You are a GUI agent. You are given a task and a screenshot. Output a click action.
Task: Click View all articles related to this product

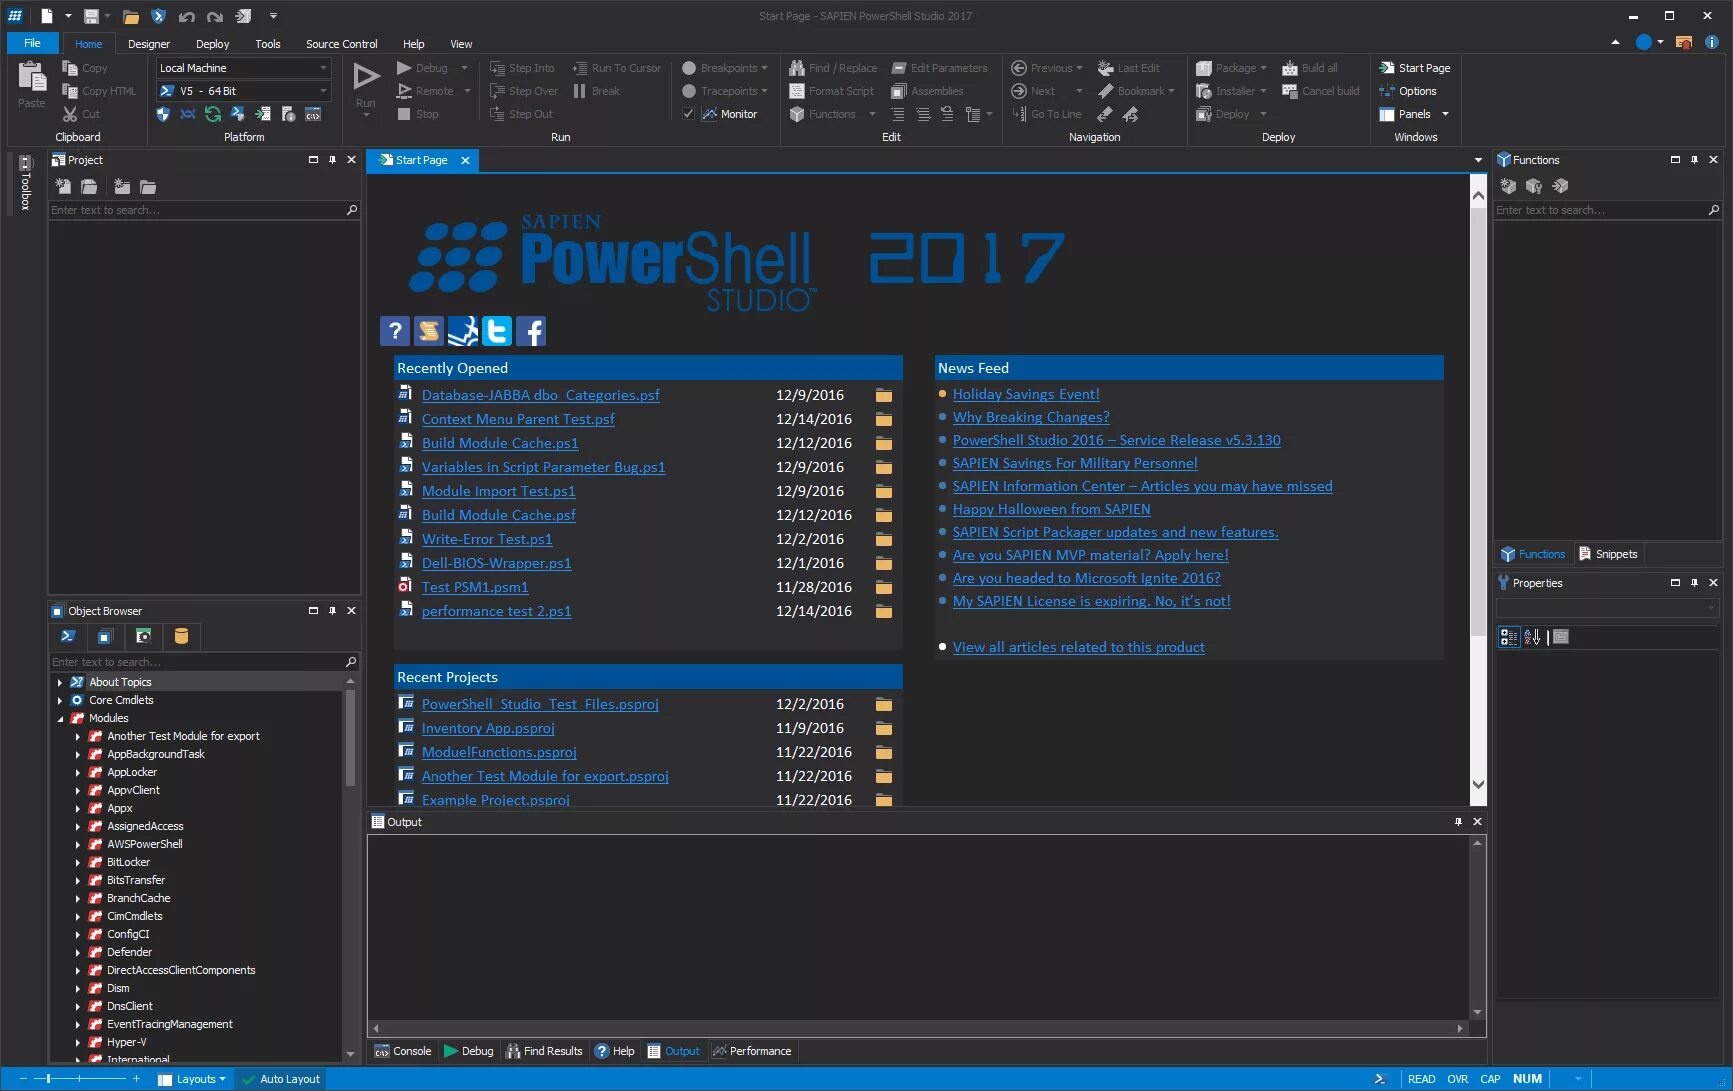[1078, 647]
